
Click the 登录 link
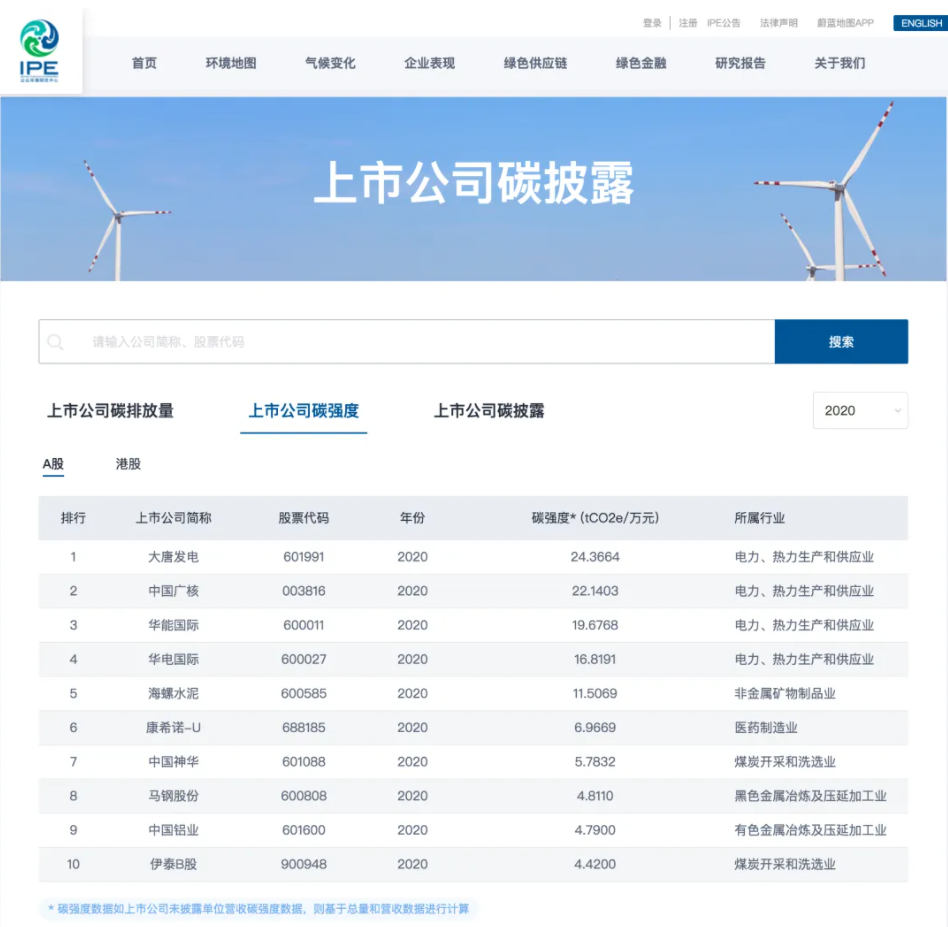pos(652,23)
